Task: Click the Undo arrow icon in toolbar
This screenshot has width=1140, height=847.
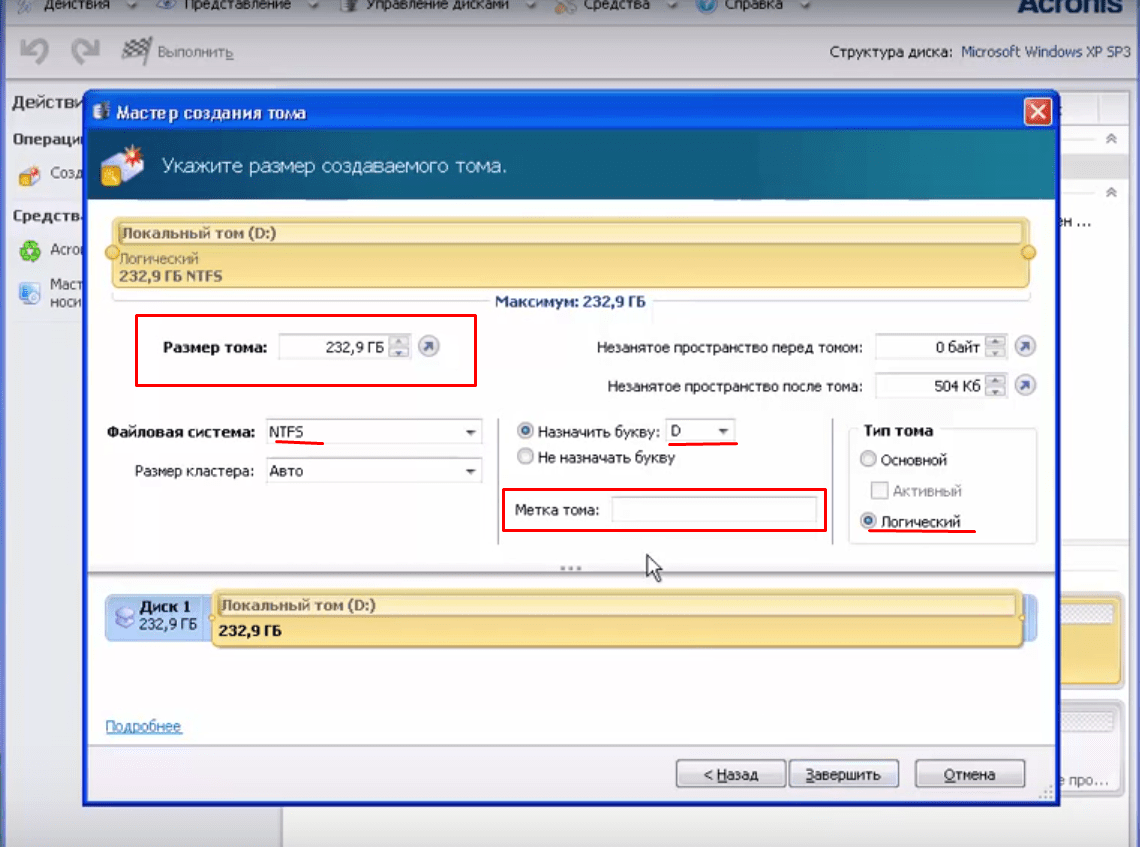Action: (x=33, y=51)
